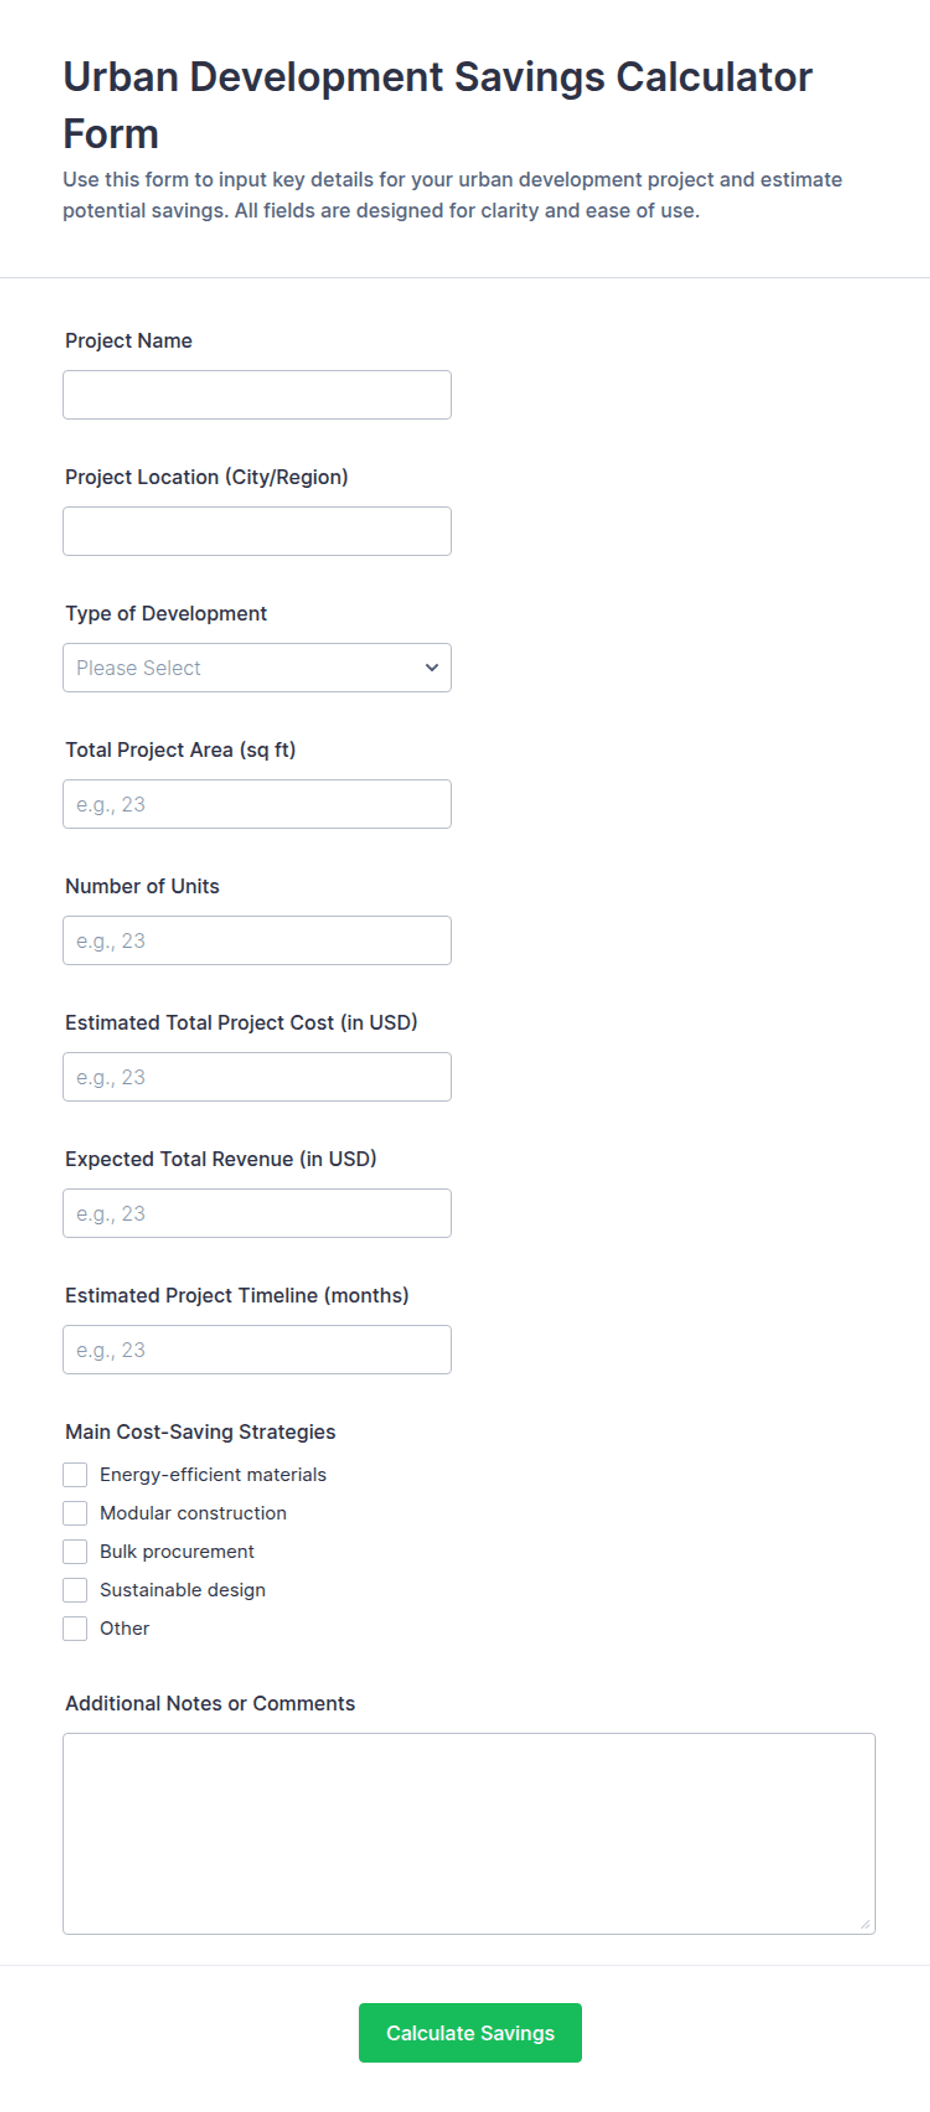Viewport: 930px width, 2112px height.
Task: Select the Total Project Area field
Action: (x=257, y=804)
